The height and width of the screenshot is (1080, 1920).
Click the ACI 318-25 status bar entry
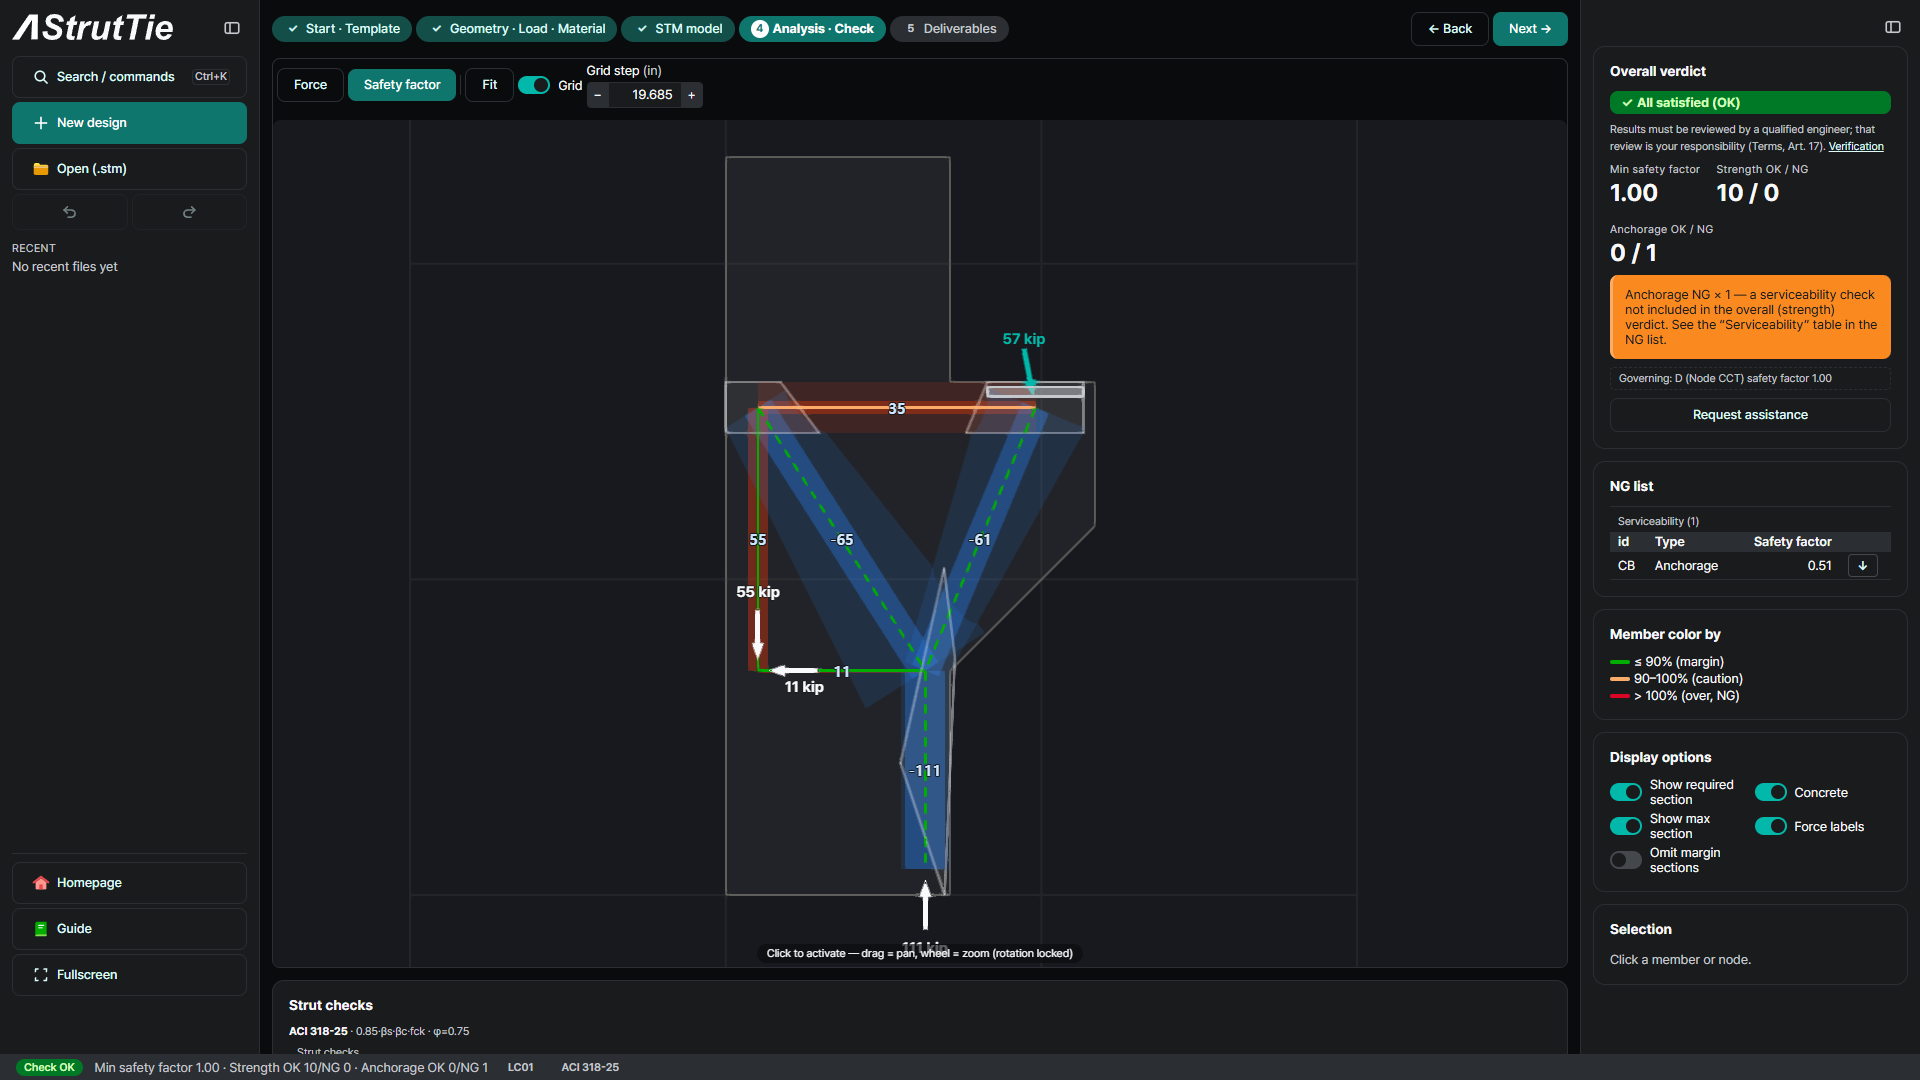pyautogui.click(x=590, y=1067)
